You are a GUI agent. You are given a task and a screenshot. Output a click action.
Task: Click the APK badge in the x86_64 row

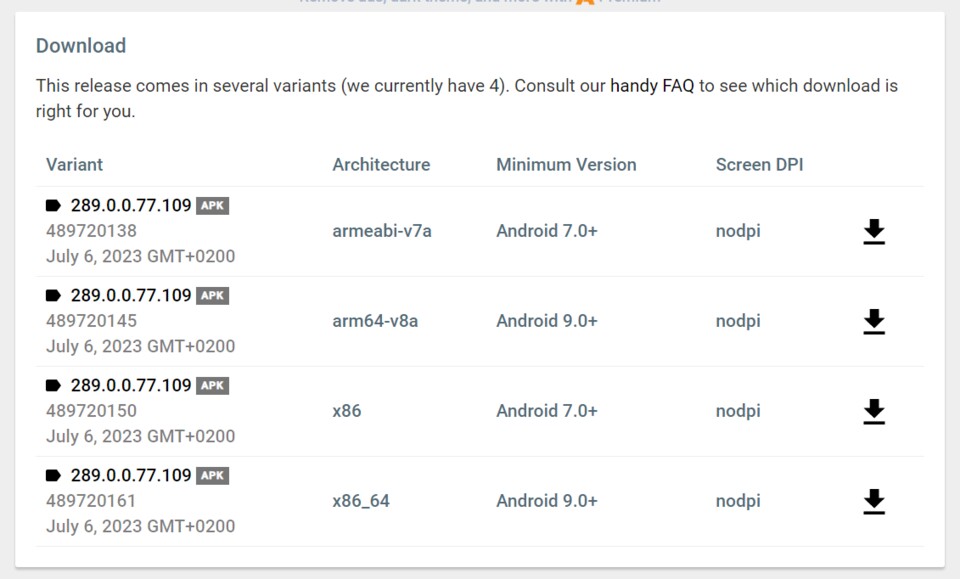coord(213,476)
